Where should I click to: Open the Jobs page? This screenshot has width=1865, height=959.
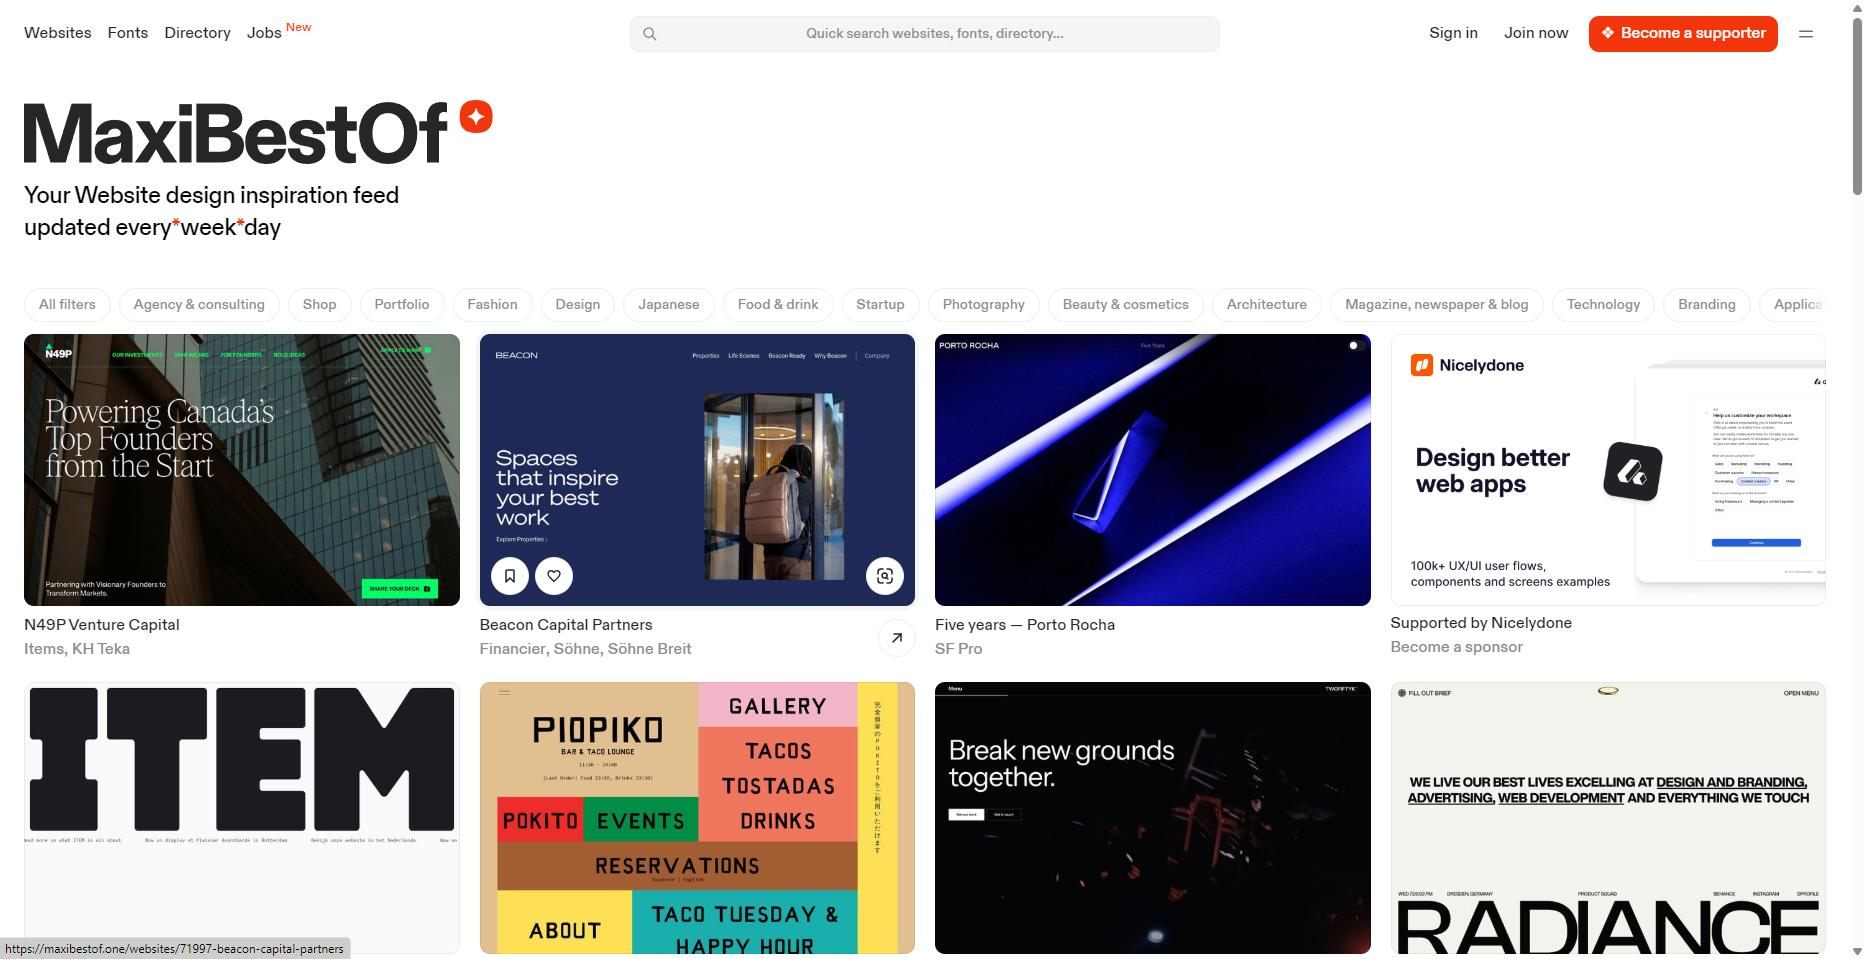tap(264, 33)
